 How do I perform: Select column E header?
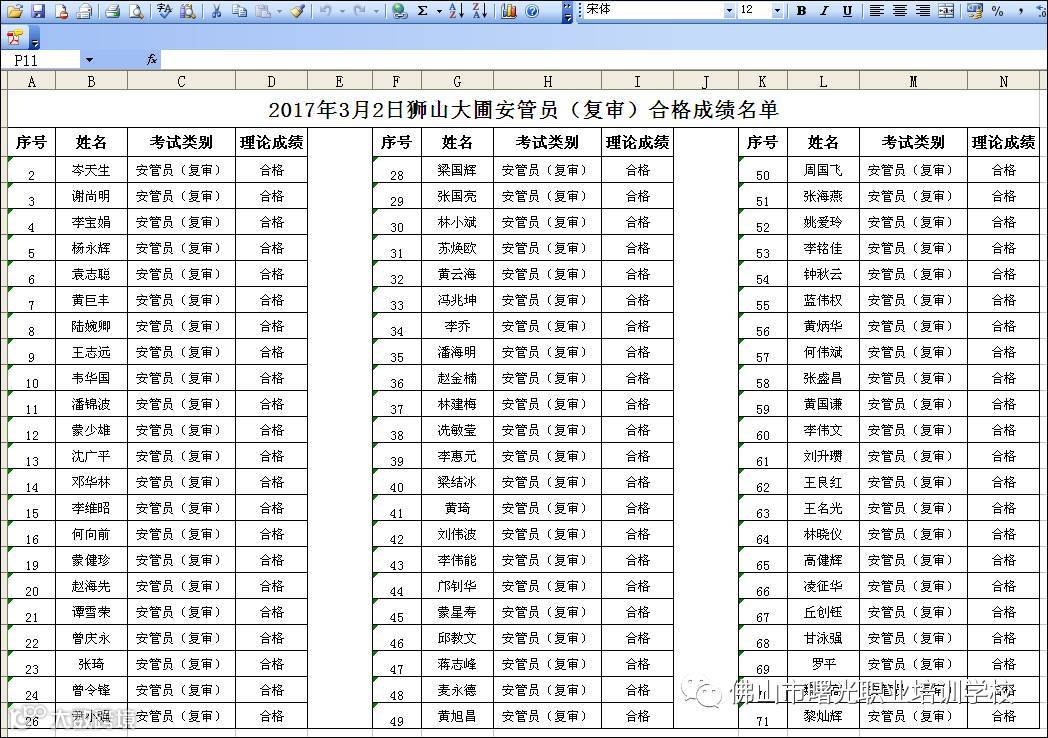pyautogui.click(x=340, y=81)
